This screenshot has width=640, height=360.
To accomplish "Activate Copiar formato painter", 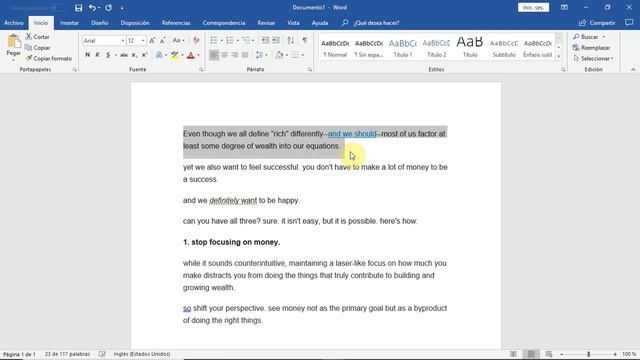I will (x=49, y=58).
